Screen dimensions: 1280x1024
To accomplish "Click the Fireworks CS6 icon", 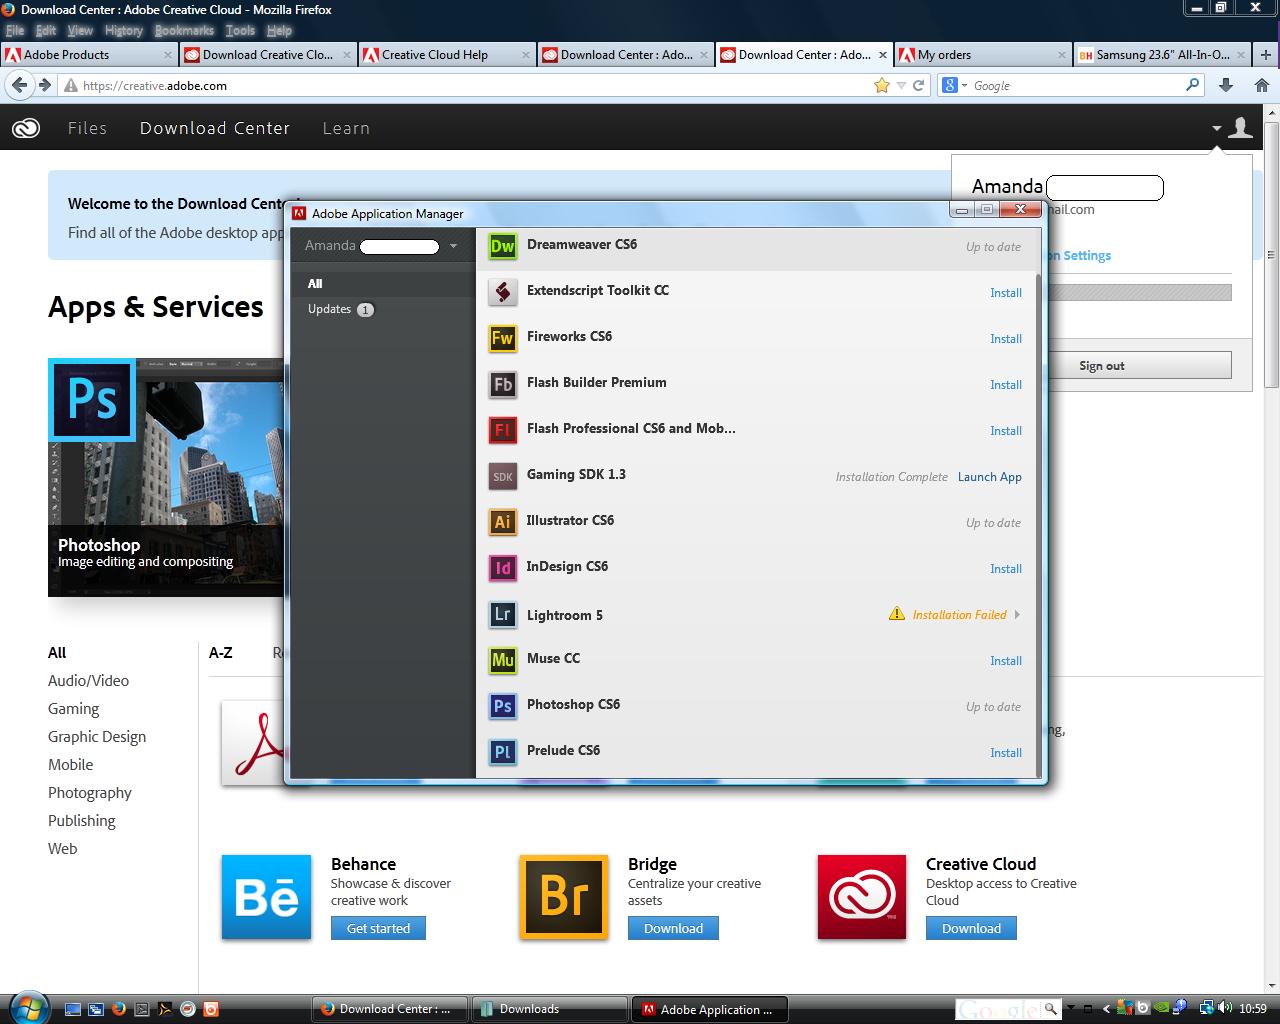I will point(502,338).
